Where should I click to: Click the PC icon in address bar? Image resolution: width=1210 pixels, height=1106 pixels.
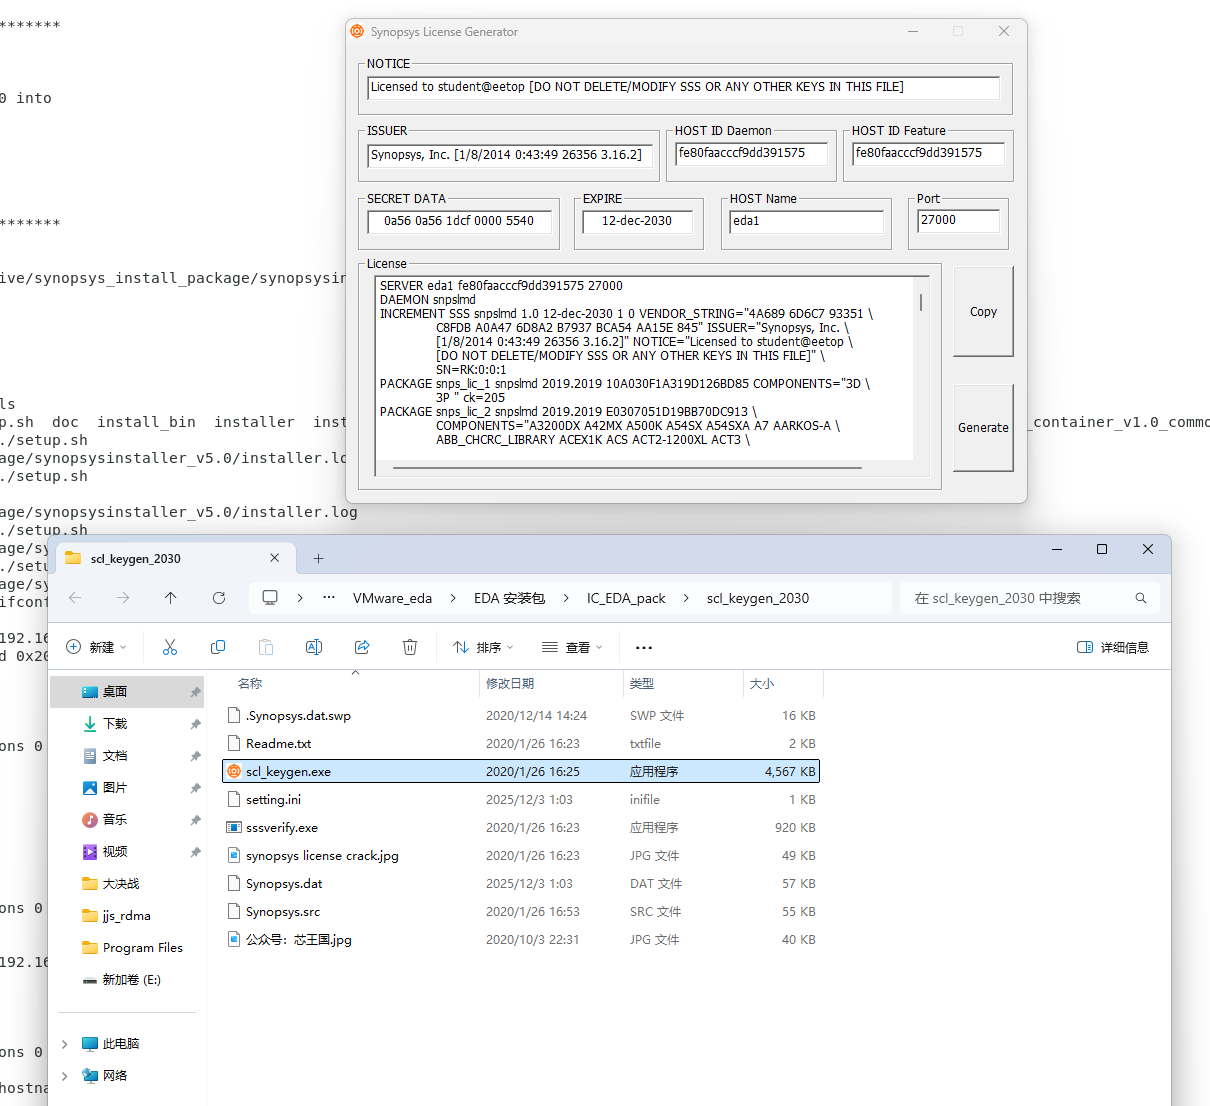point(270,598)
